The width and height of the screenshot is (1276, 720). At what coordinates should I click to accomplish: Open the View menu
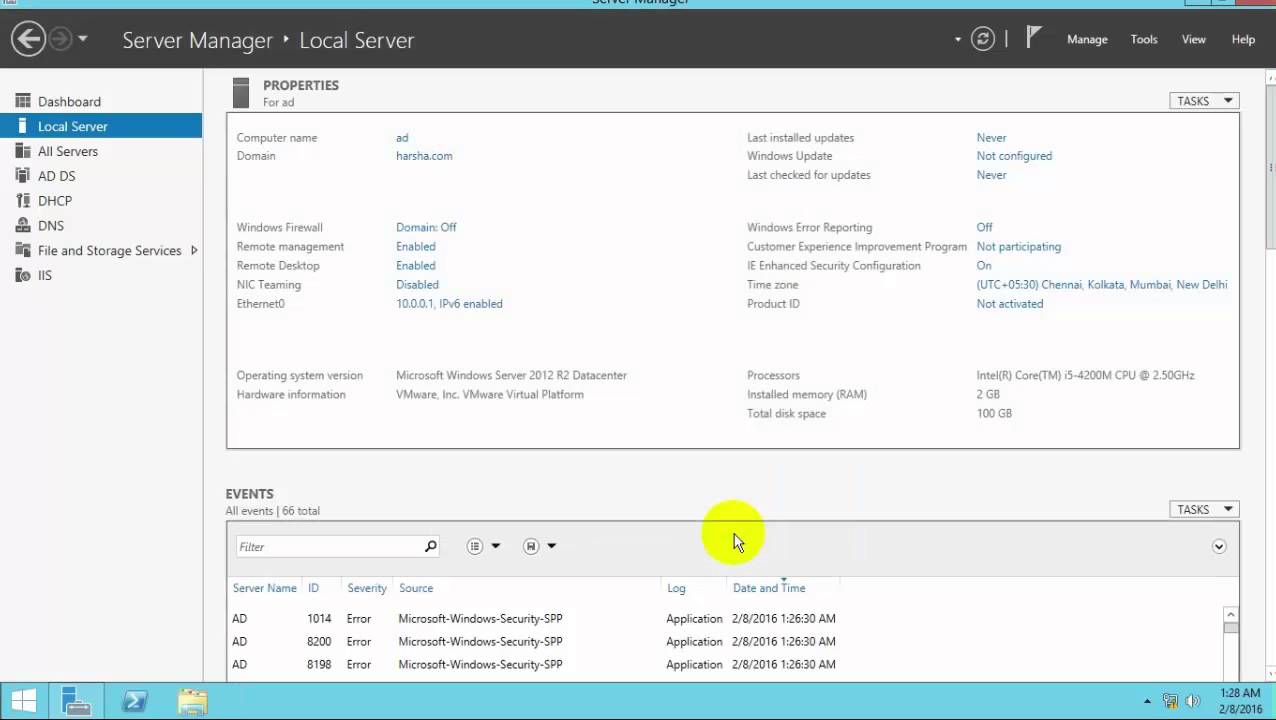pyautogui.click(x=1194, y=39)
